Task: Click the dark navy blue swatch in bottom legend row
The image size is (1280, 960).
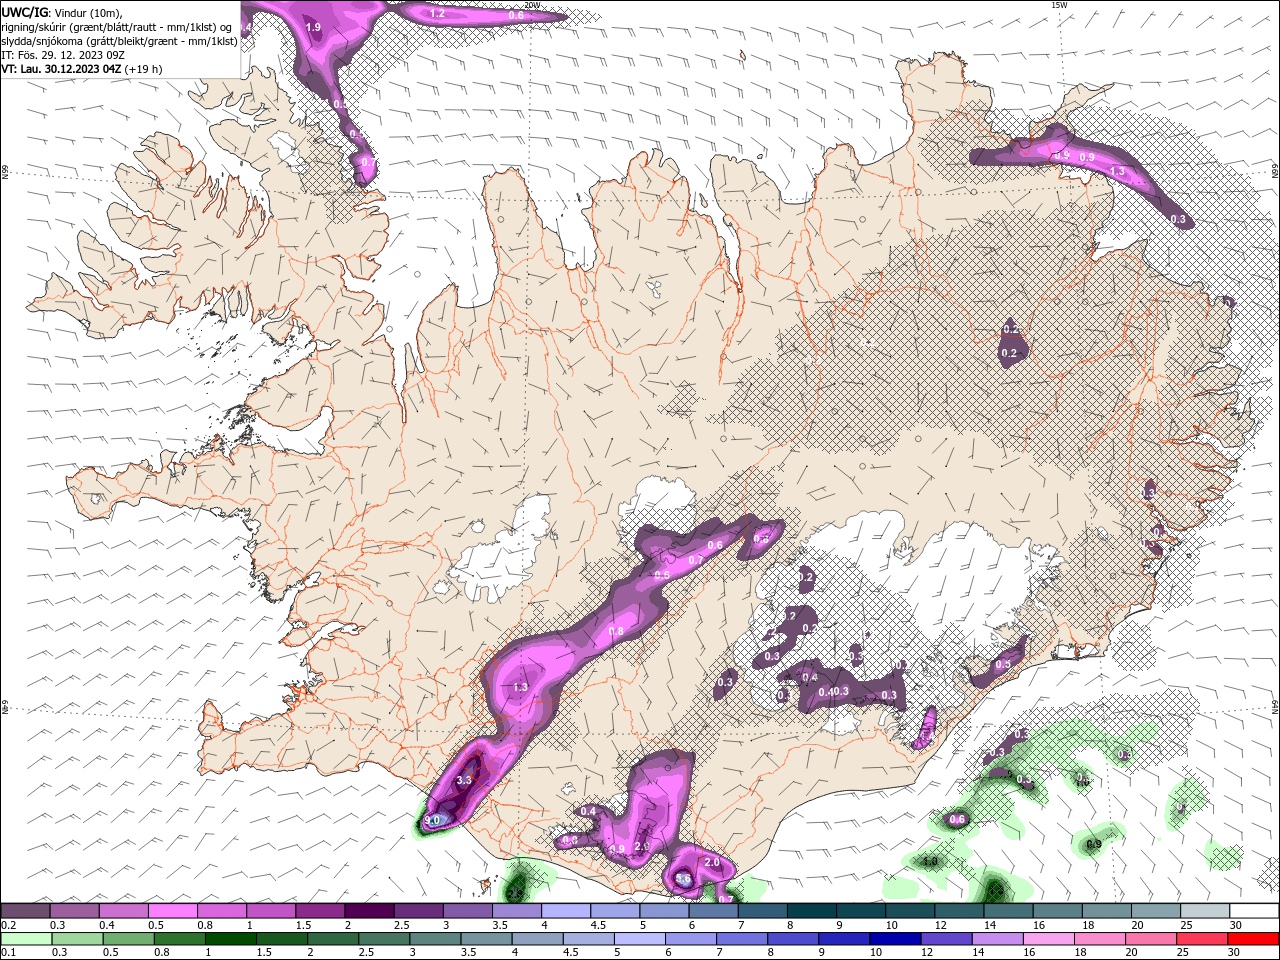Action: [893, 939]
